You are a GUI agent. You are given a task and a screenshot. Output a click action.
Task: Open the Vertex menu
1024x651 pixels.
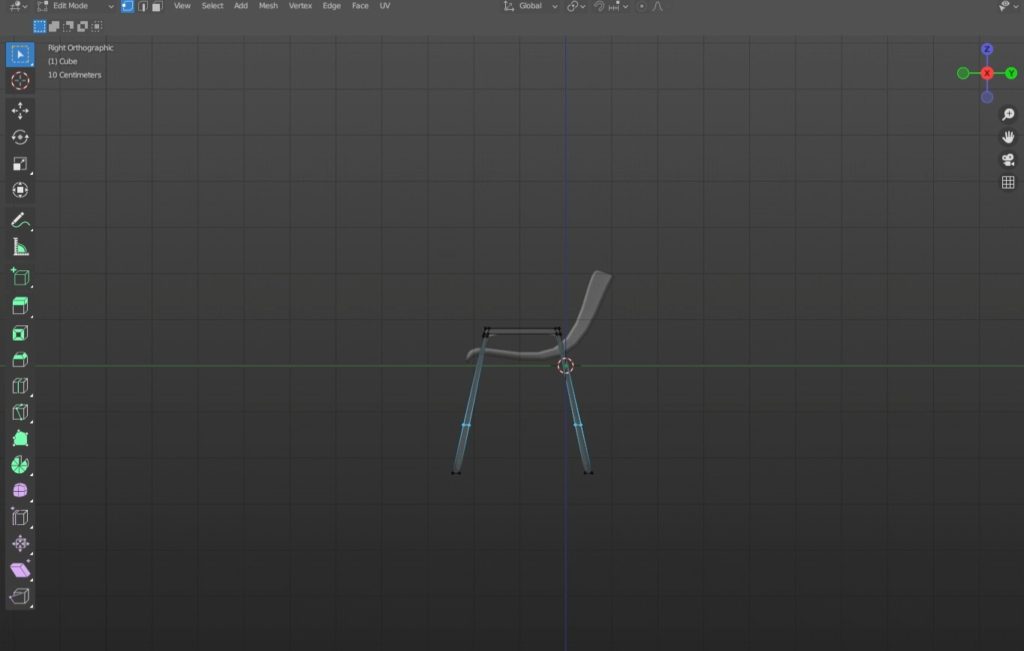pos(300,6)
